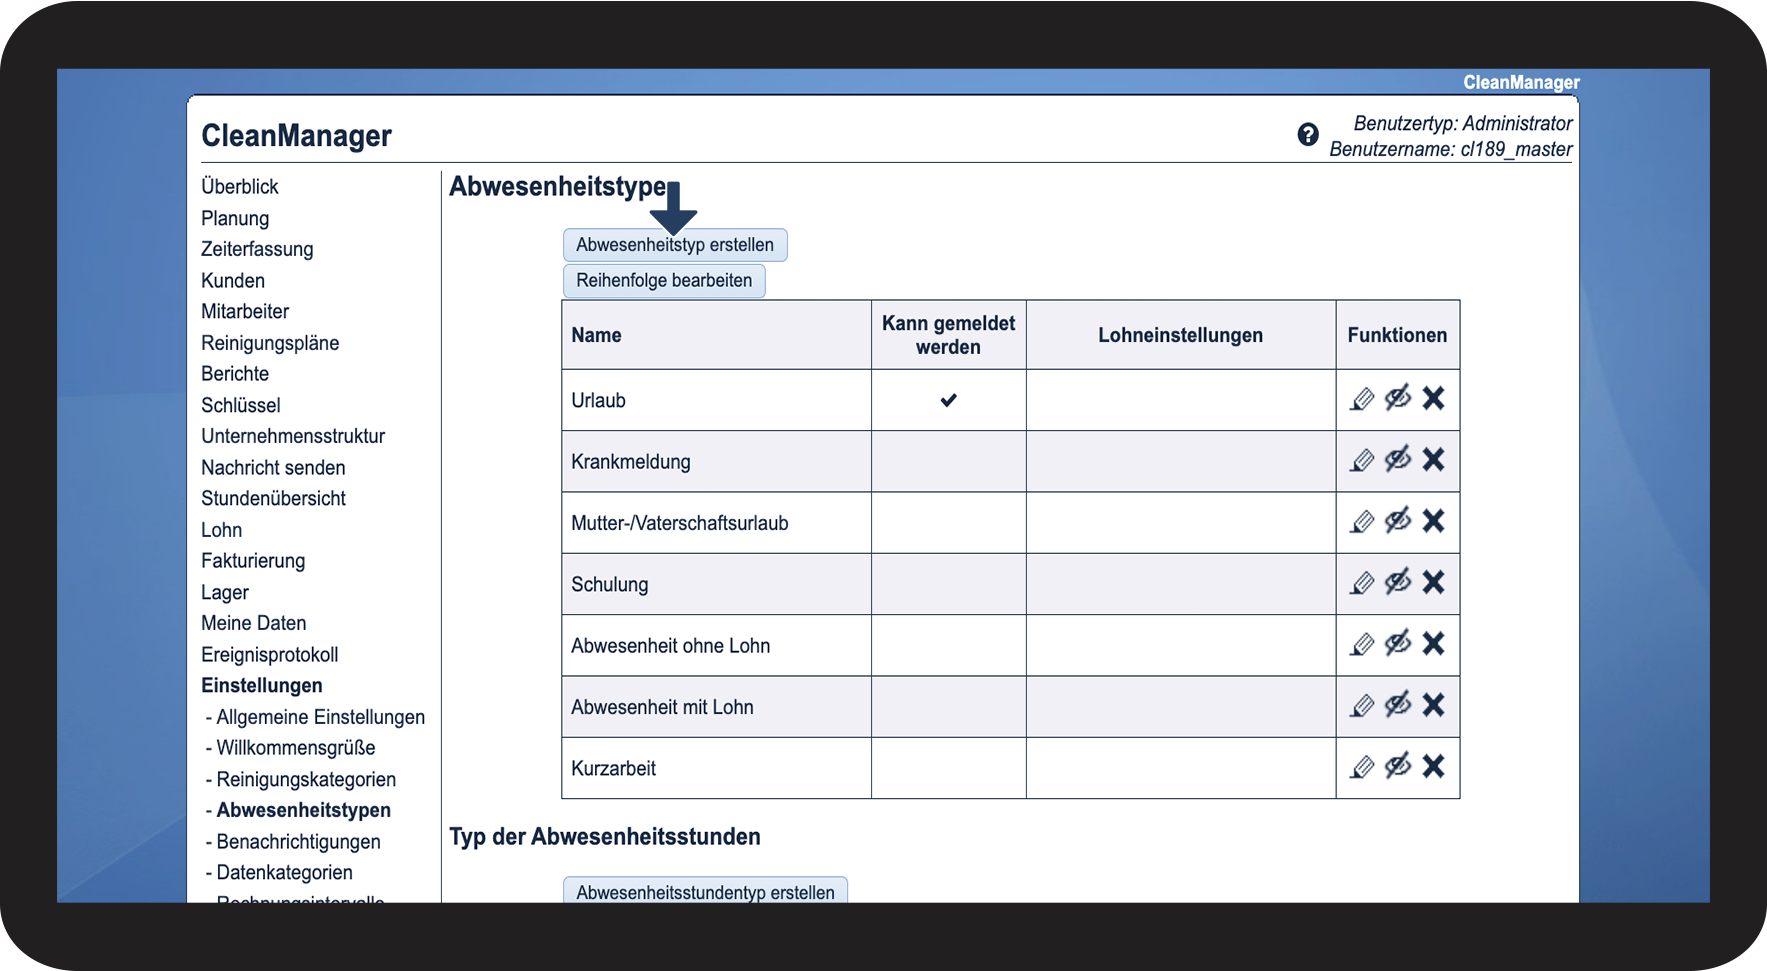Open the Stundenübersicht page
1767x971 pixels.
pos(273,499)
